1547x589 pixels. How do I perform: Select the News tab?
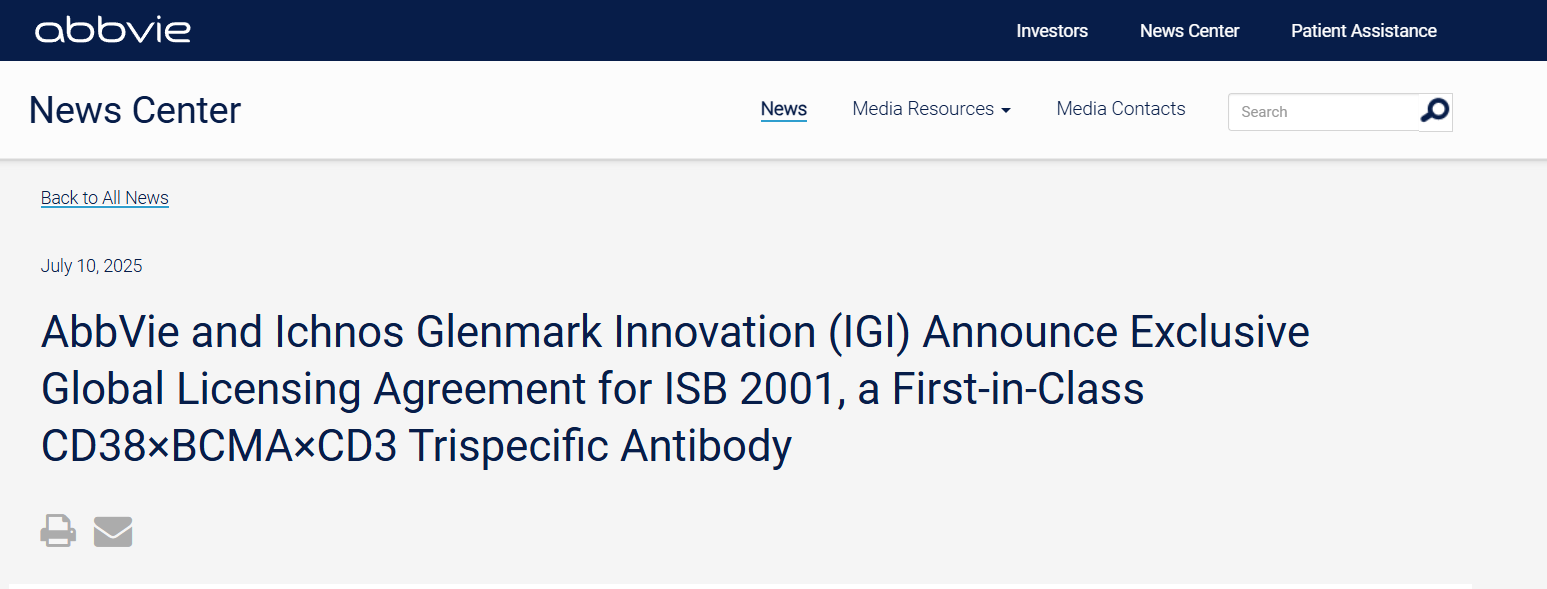(x=784, y=109)
